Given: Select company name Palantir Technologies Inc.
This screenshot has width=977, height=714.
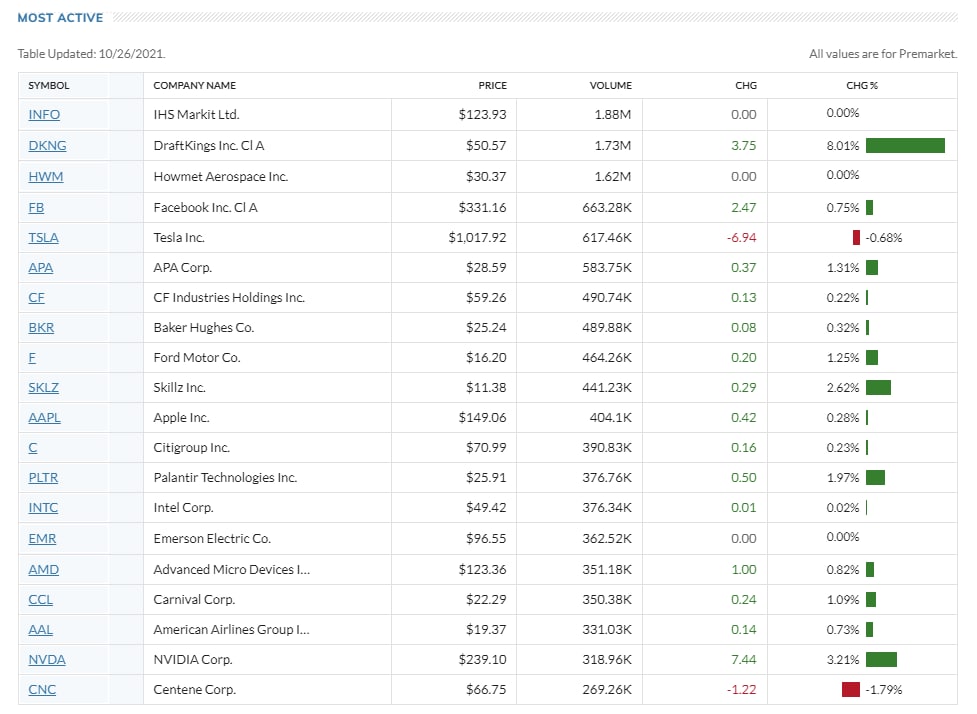Looking at the screenshot, I should (225, 477).
